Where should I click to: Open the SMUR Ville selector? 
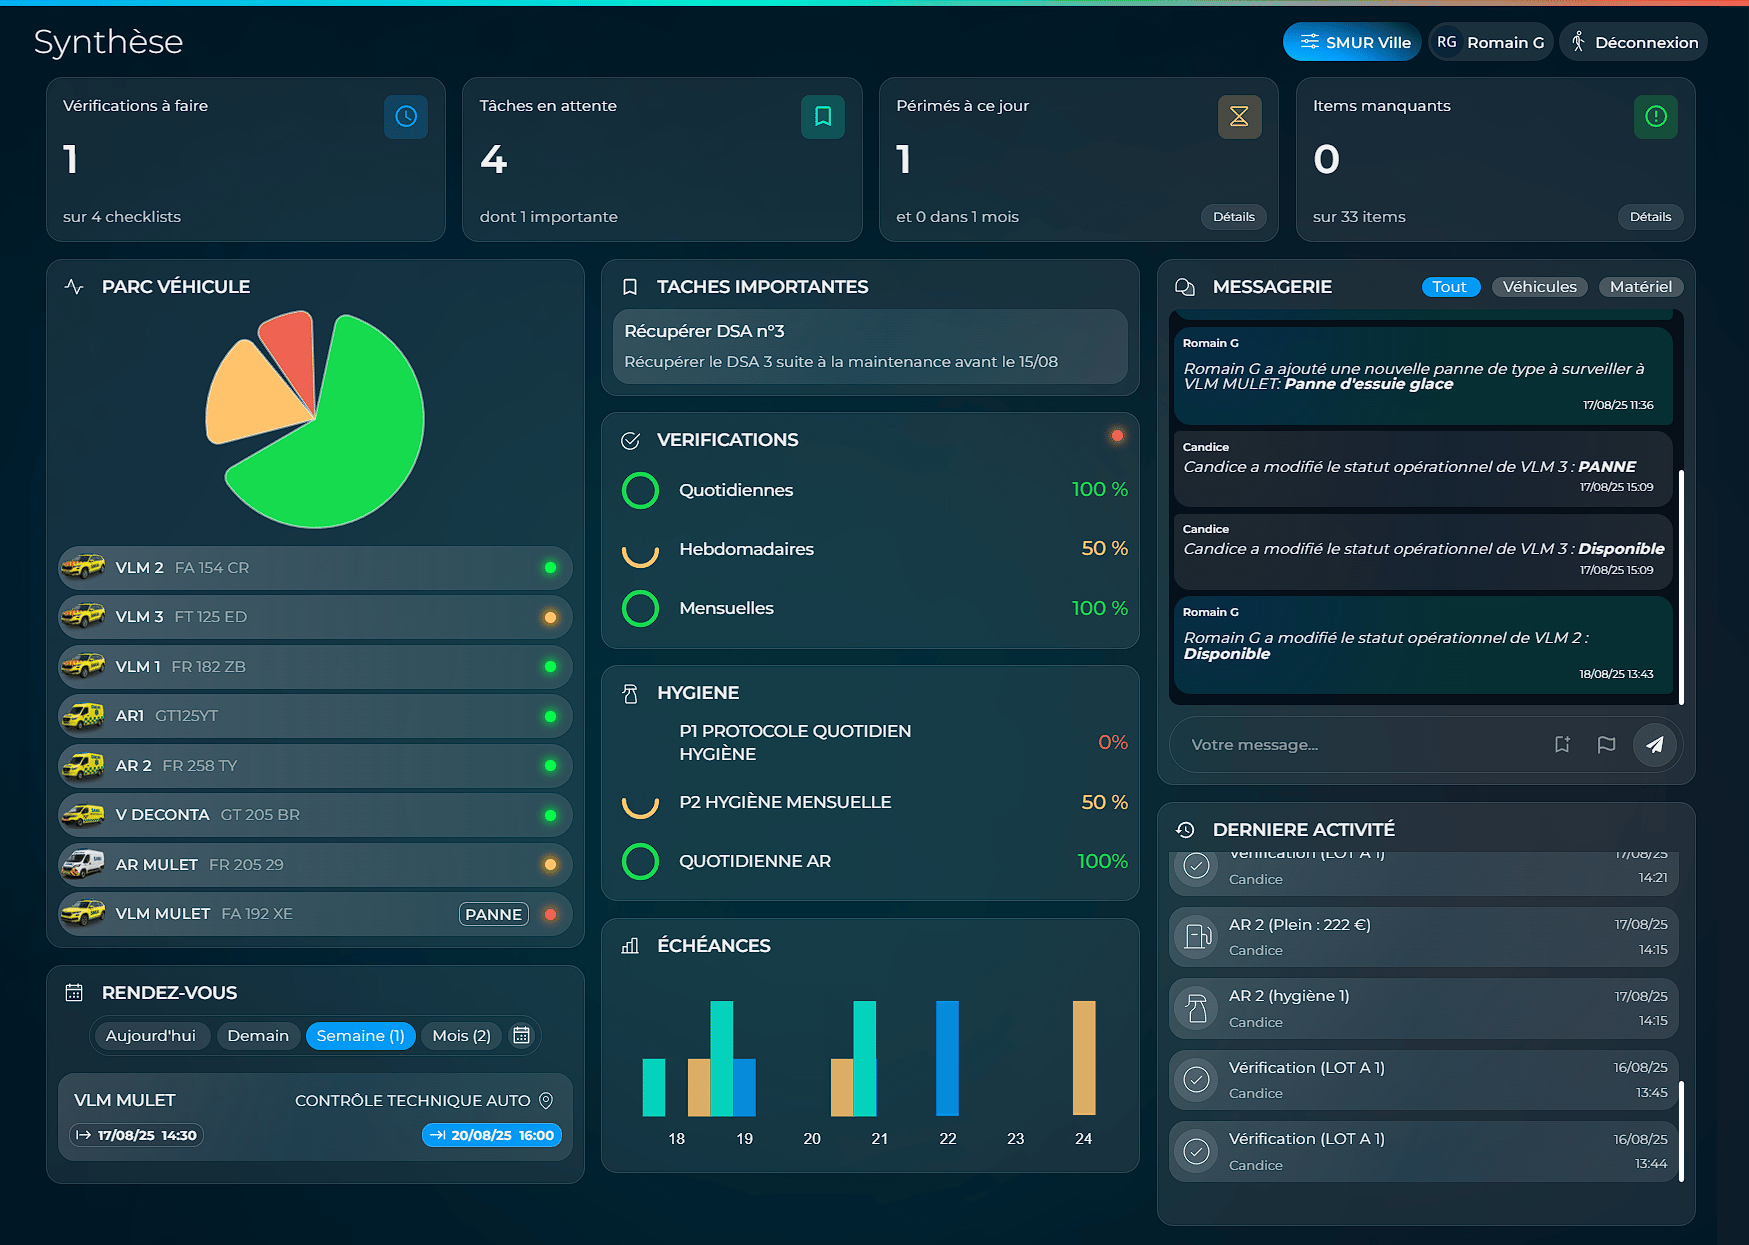tap(1352, 43)
